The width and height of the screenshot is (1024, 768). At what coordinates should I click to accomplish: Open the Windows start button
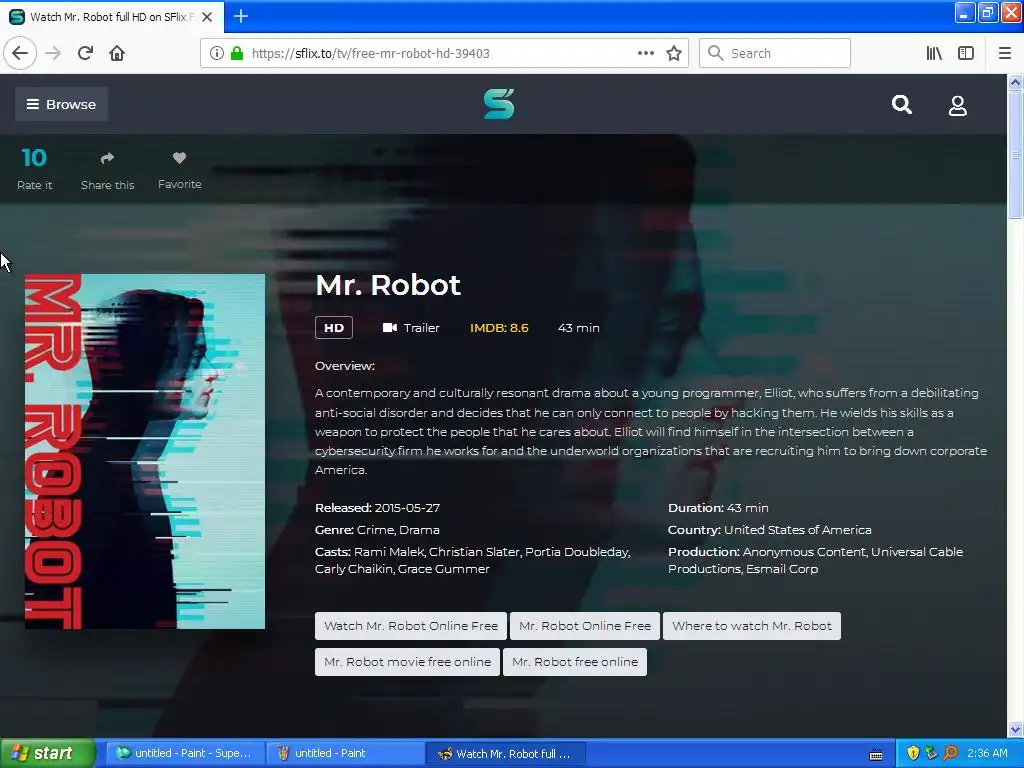(46, 754)
